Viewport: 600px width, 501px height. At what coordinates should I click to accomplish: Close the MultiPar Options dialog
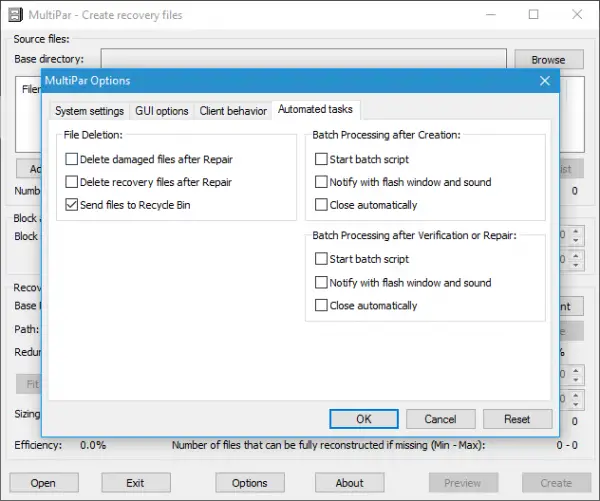tap(545, 81)
